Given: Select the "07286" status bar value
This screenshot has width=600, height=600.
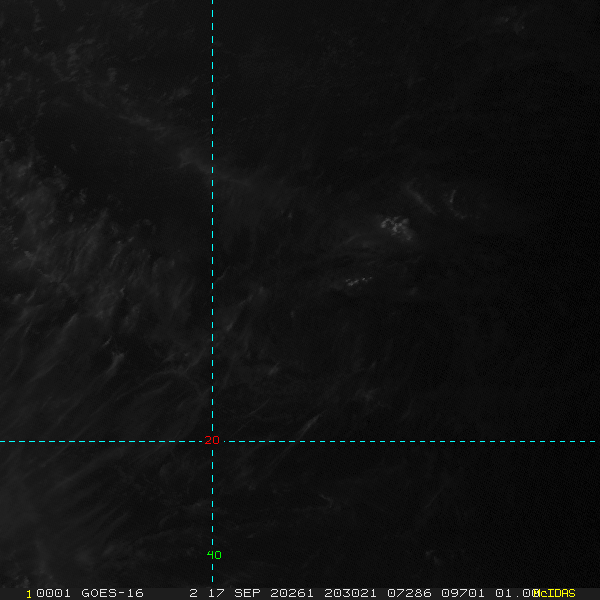Looking at the screenshot, I should (409, 593).
